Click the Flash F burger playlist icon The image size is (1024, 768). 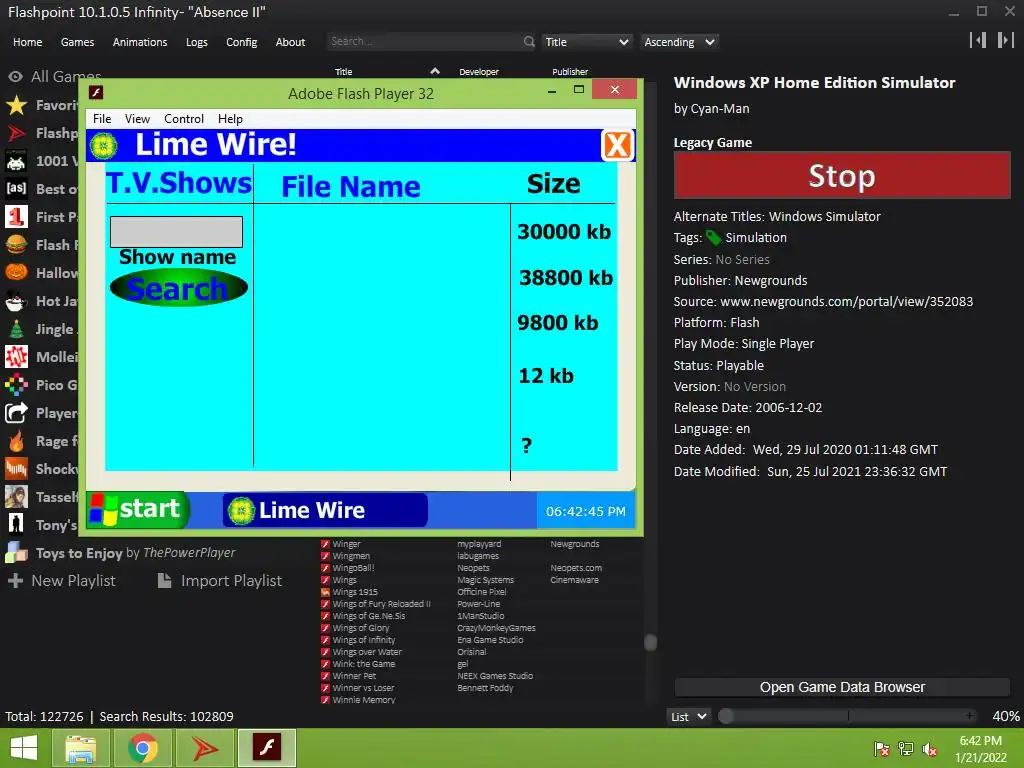coord(16,245)
